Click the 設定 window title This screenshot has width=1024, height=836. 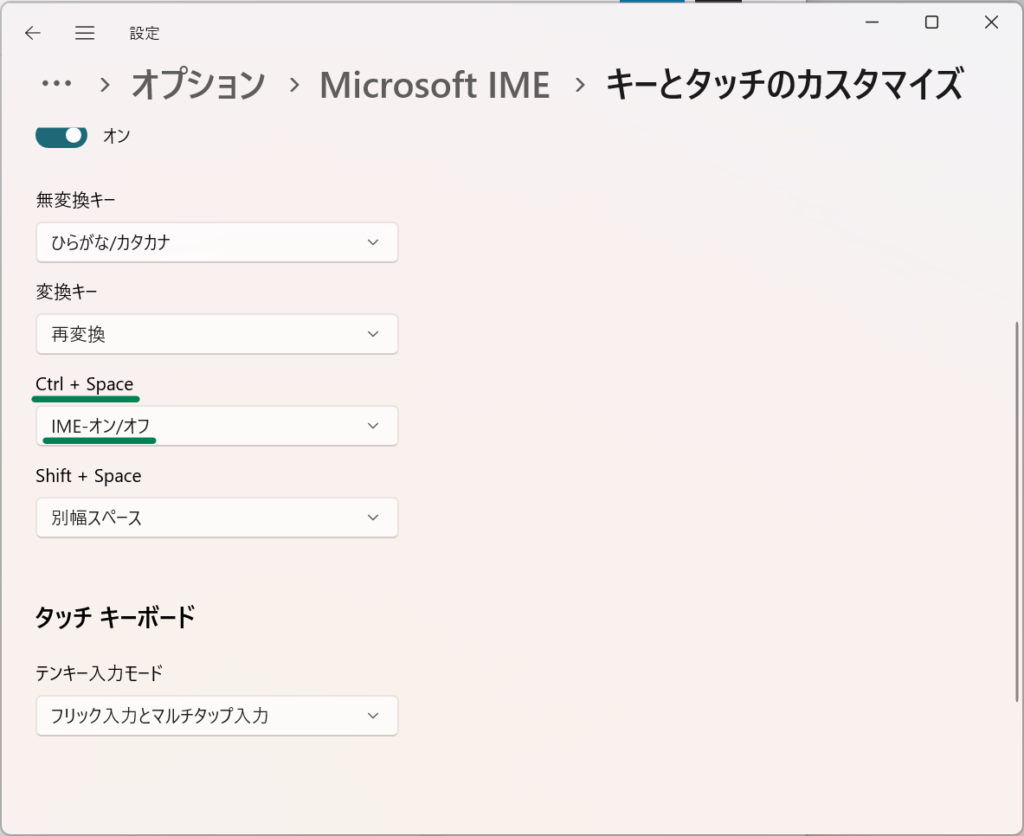pos(144,33)
